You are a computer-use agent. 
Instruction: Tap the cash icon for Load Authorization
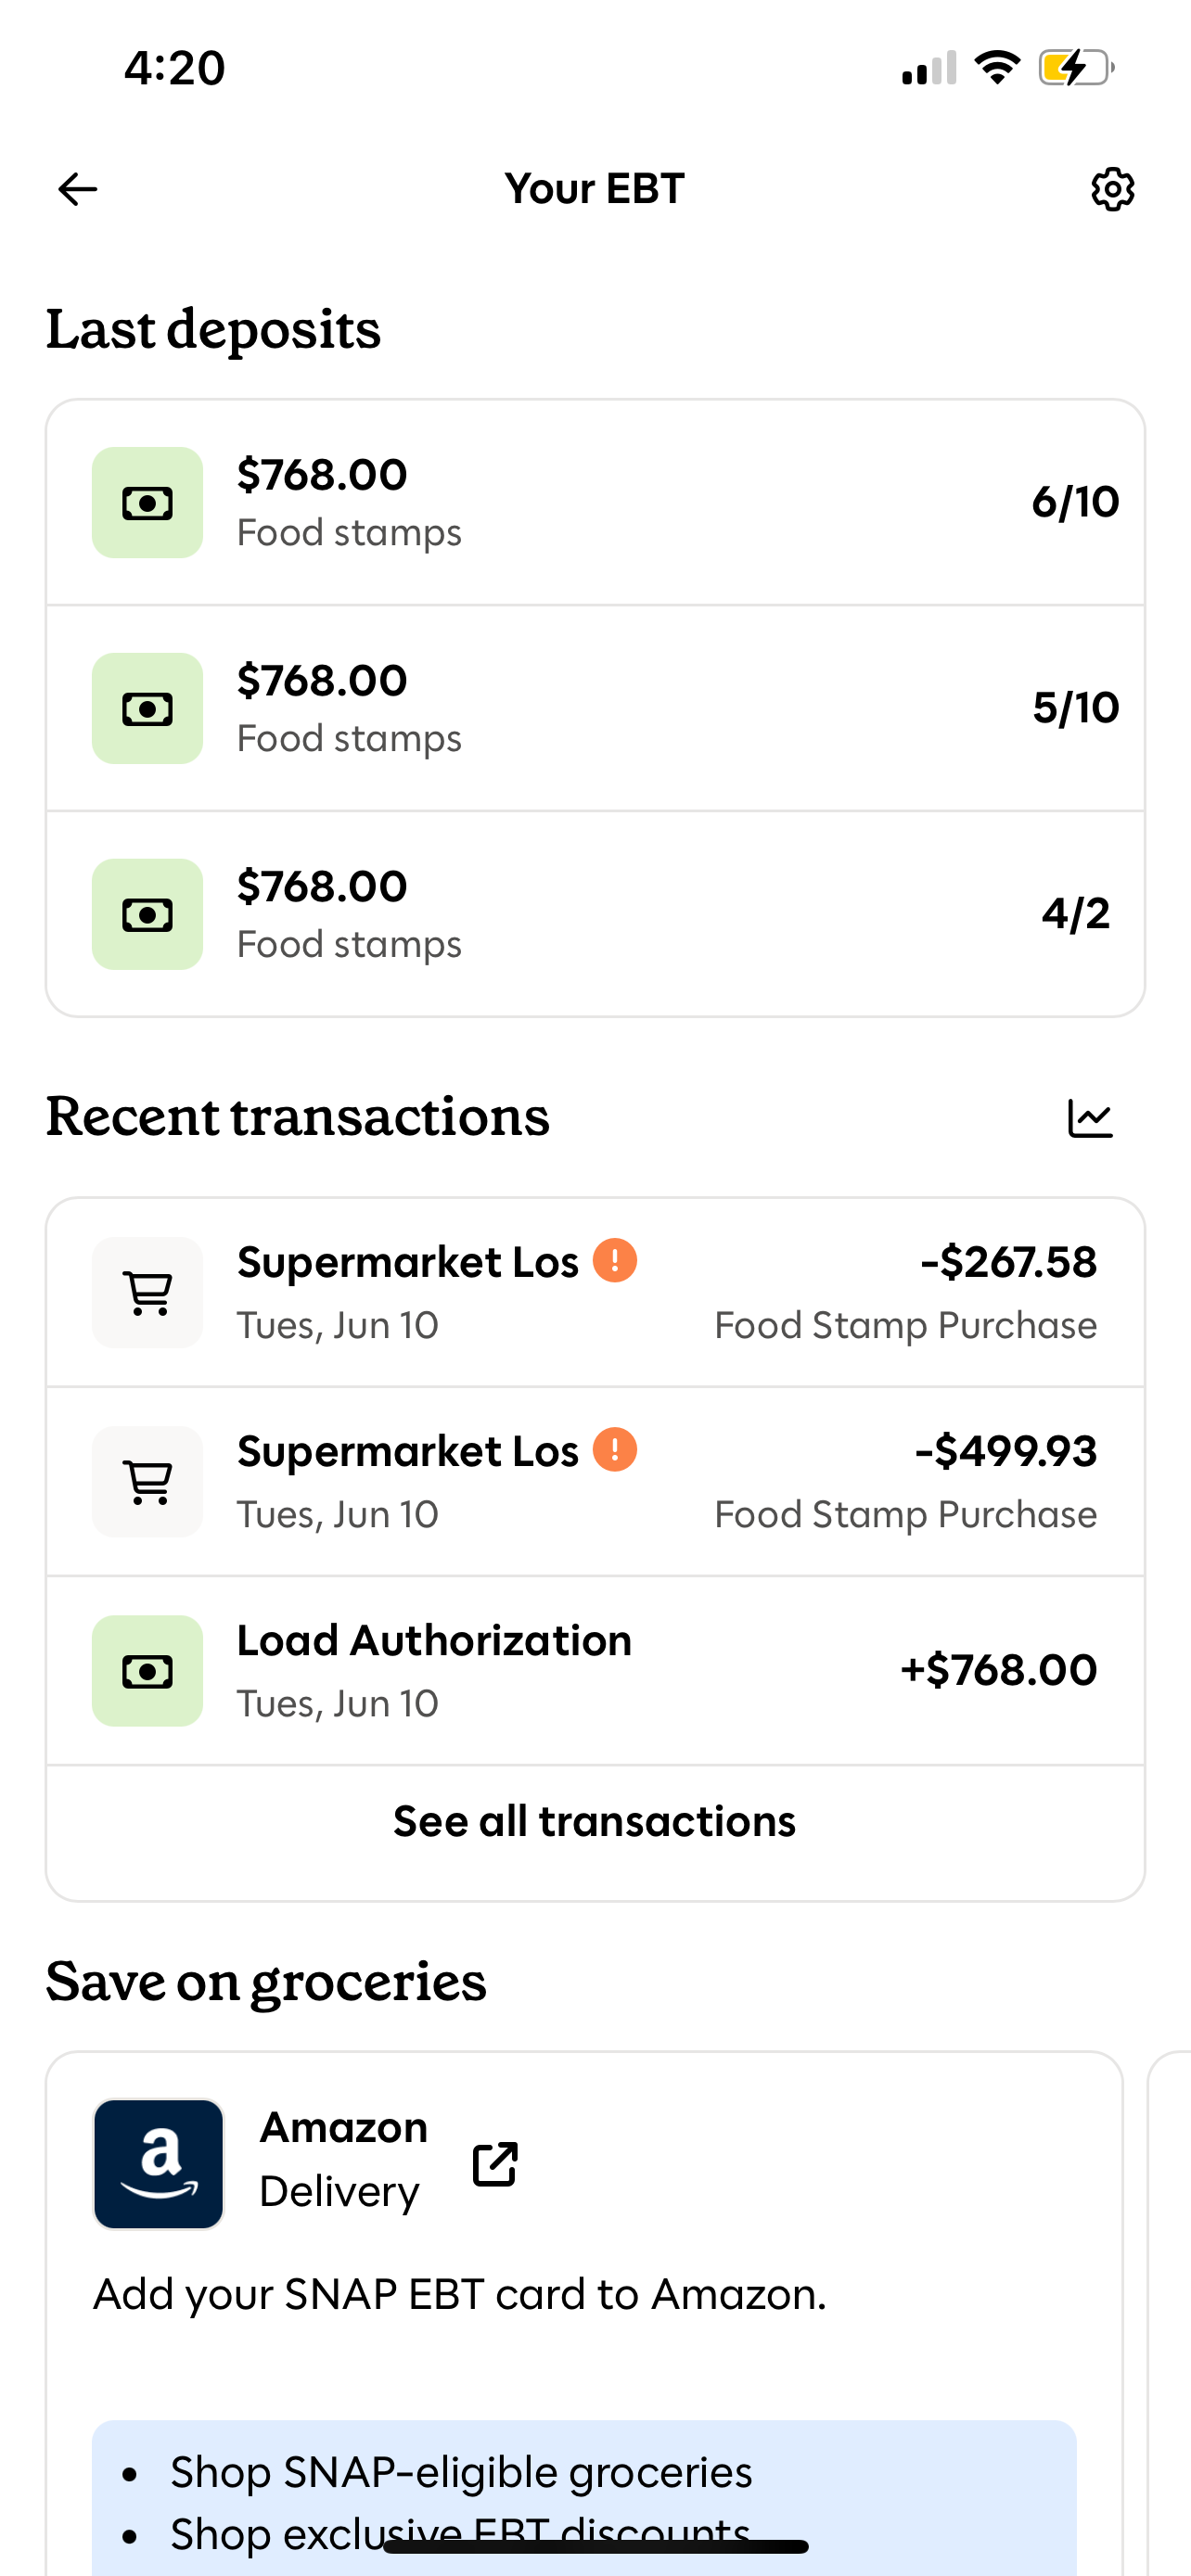click(x=148, y=1671)
